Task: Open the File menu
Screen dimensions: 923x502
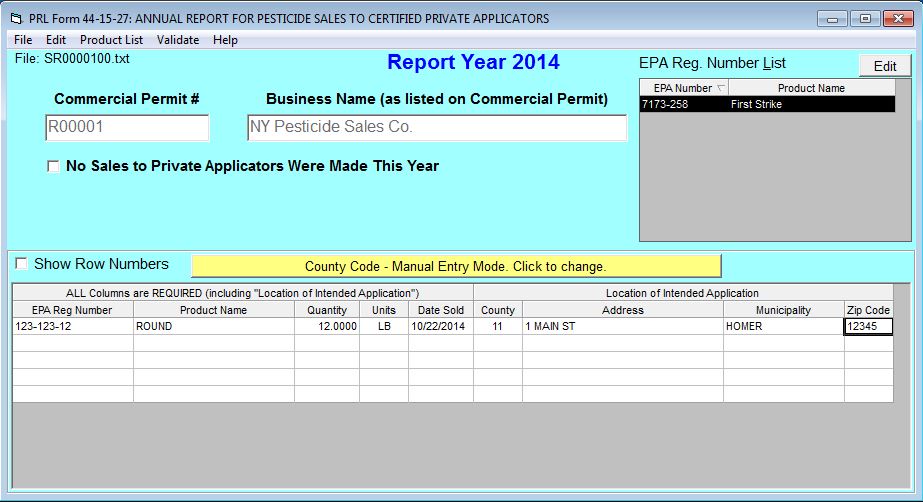Action: (23, 40)
